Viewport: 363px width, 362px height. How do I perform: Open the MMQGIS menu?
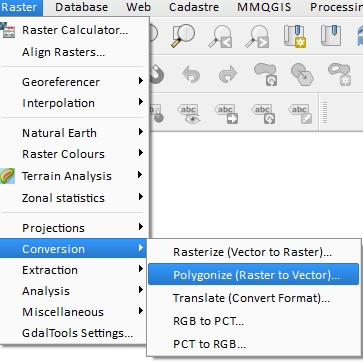[264, 7]
